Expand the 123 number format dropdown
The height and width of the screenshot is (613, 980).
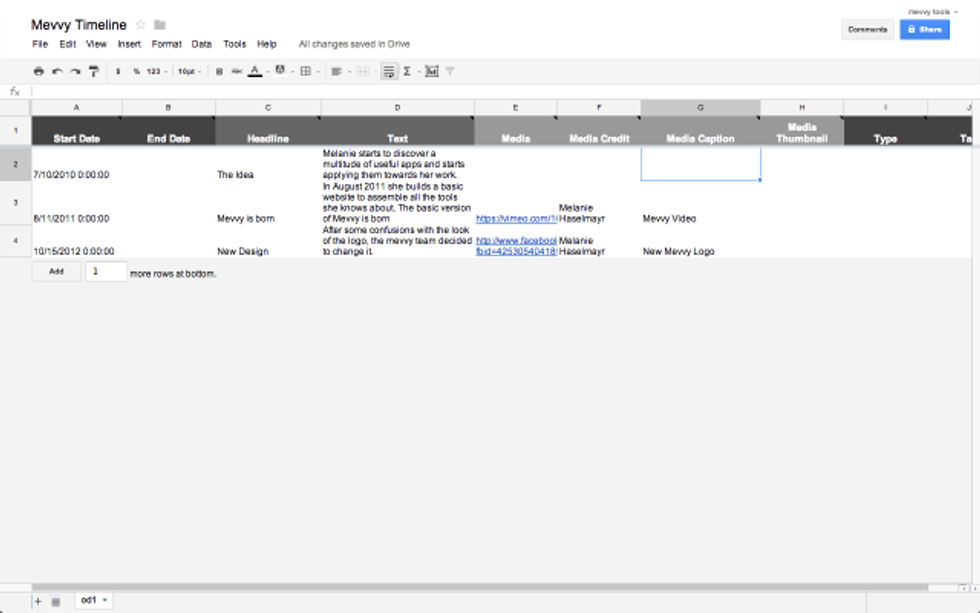(156, 72)
